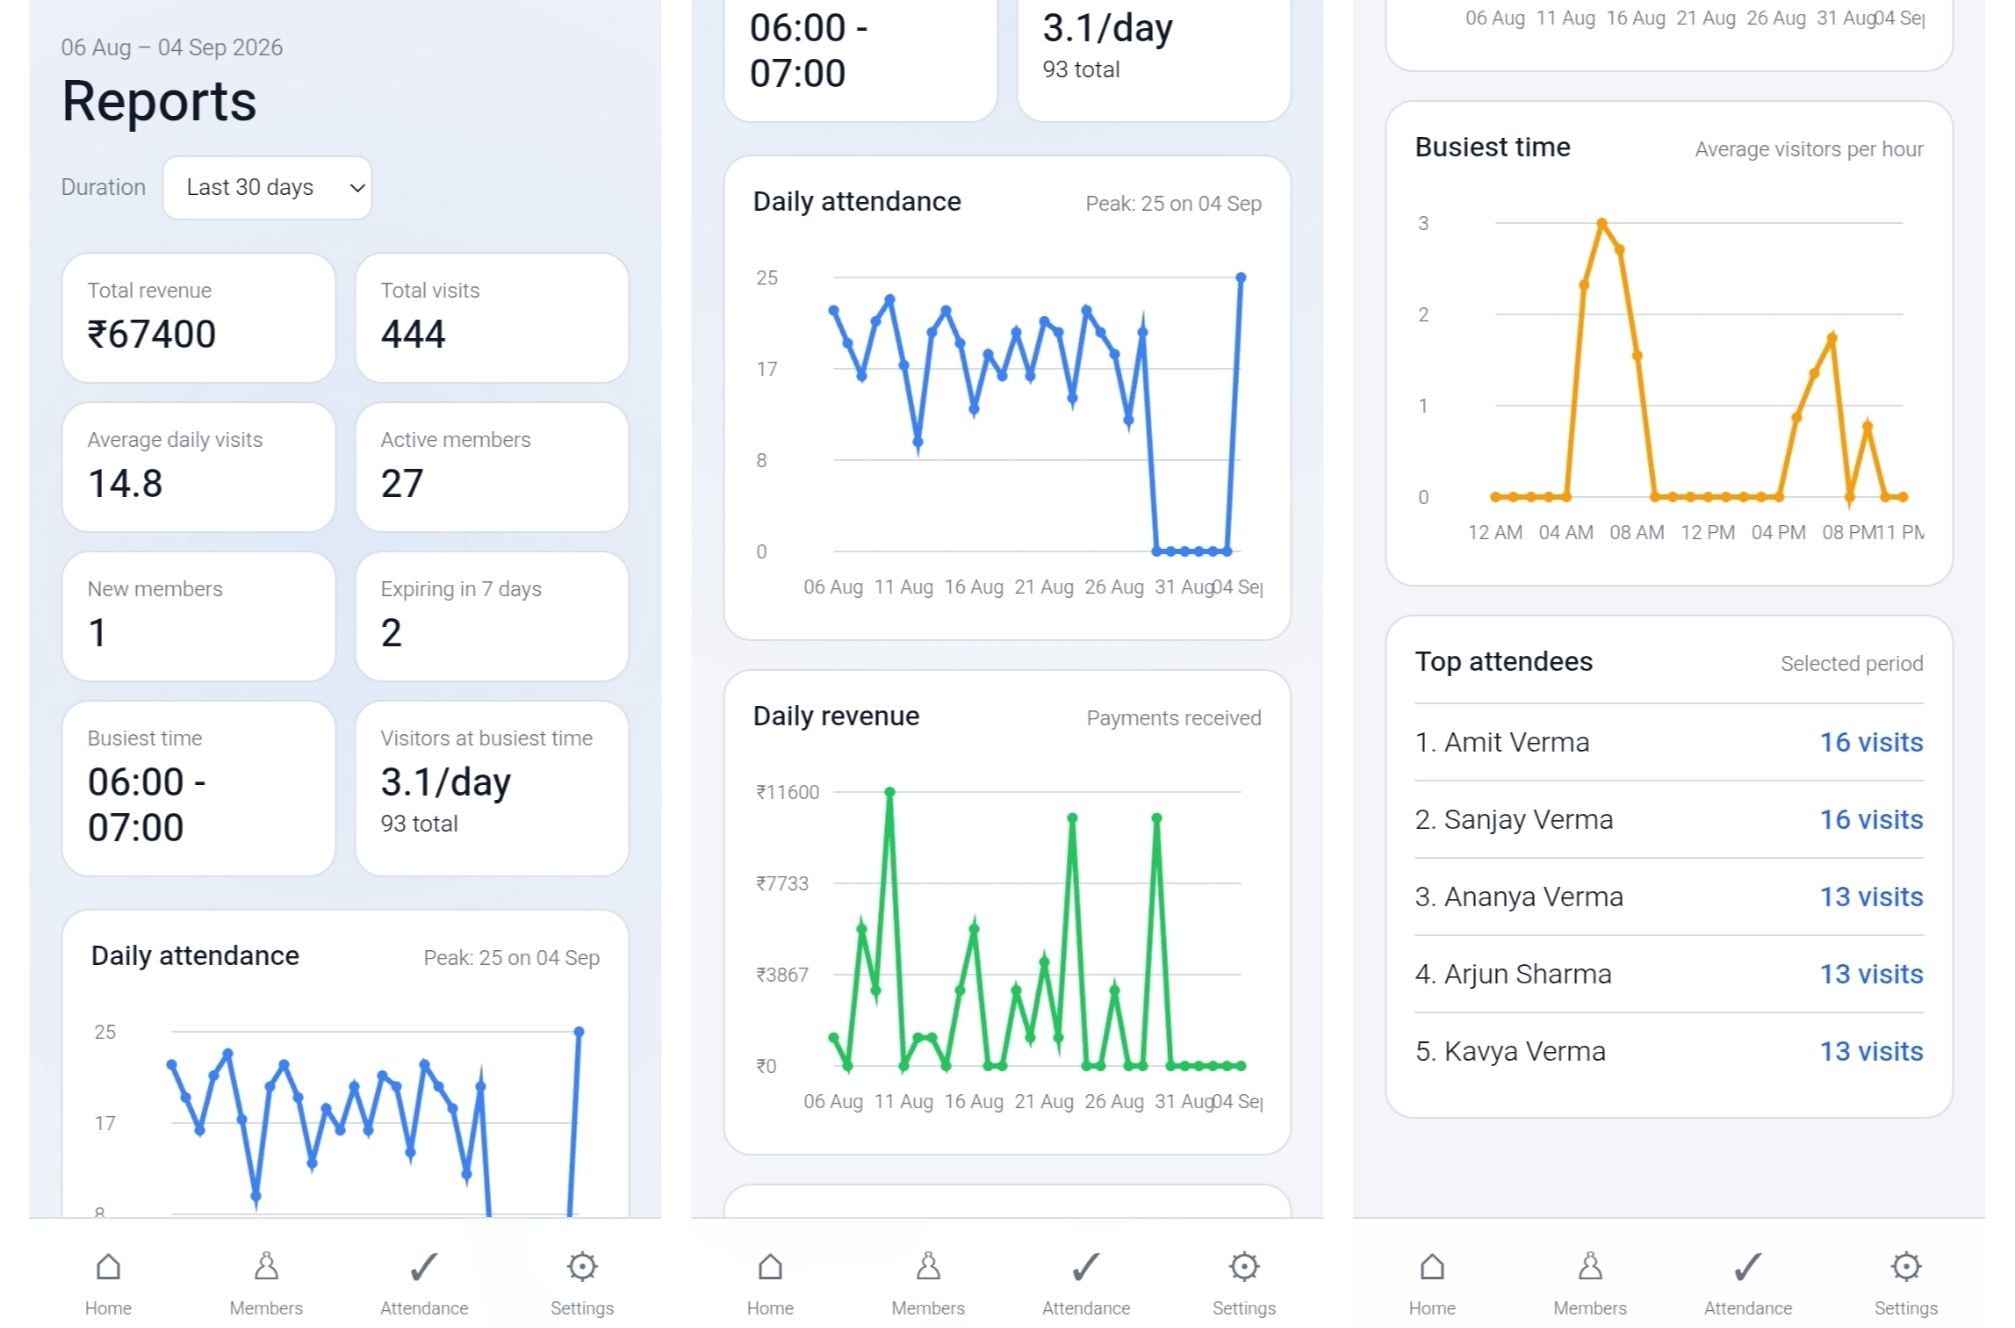Viewport: 2015px width, 1328px height.
Task: Click the ₹7733 axis label on revenue chart
Action: pyautogui.click(x=782, y=883)
